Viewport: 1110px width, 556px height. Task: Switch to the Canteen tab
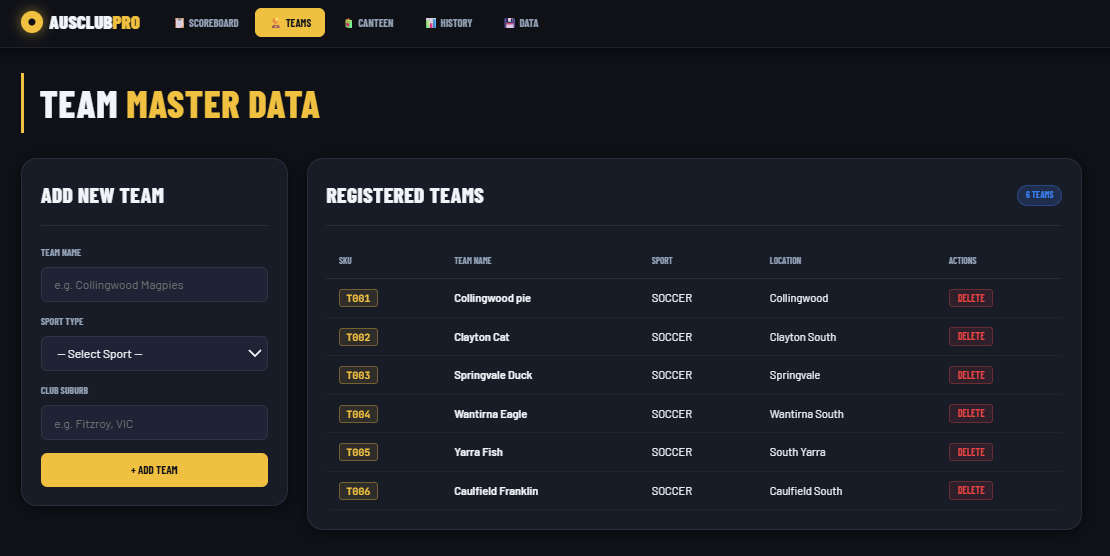tap(369, 23)
